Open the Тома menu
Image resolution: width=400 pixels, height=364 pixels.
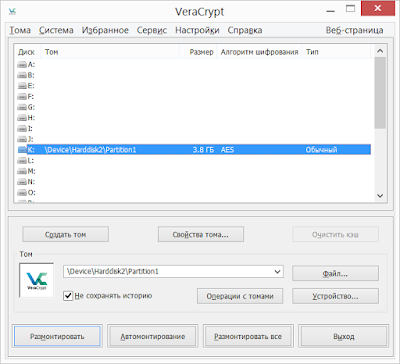pos(20,30)
